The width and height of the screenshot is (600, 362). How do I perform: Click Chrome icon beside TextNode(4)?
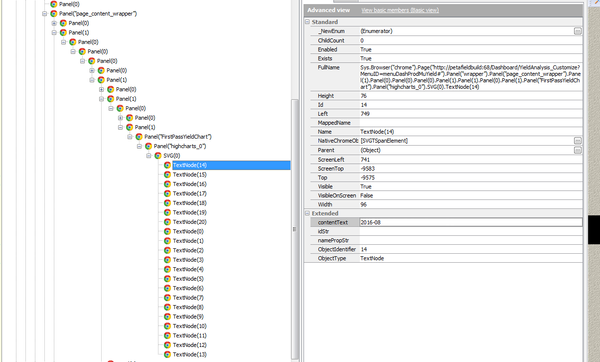167,269
